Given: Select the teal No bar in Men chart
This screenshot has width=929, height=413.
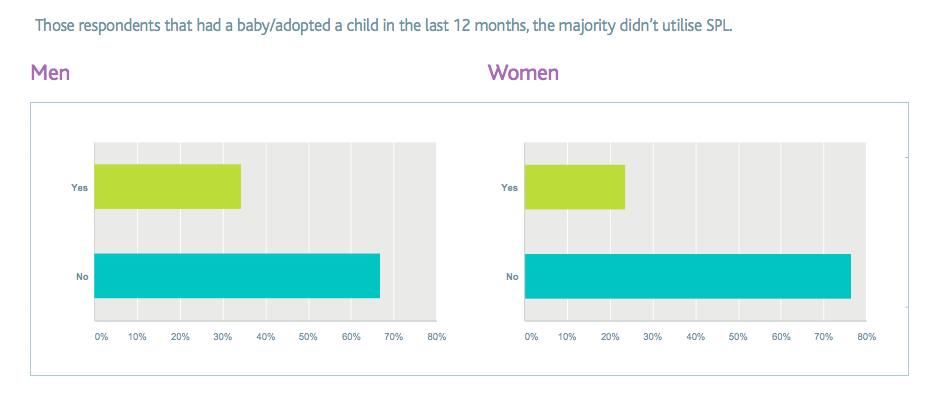Looking at the screenshot, I should [237, 276].
